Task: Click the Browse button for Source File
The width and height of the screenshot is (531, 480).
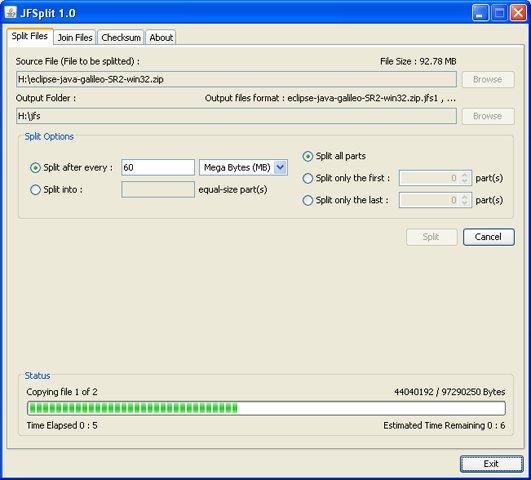Action: (488, 79)
